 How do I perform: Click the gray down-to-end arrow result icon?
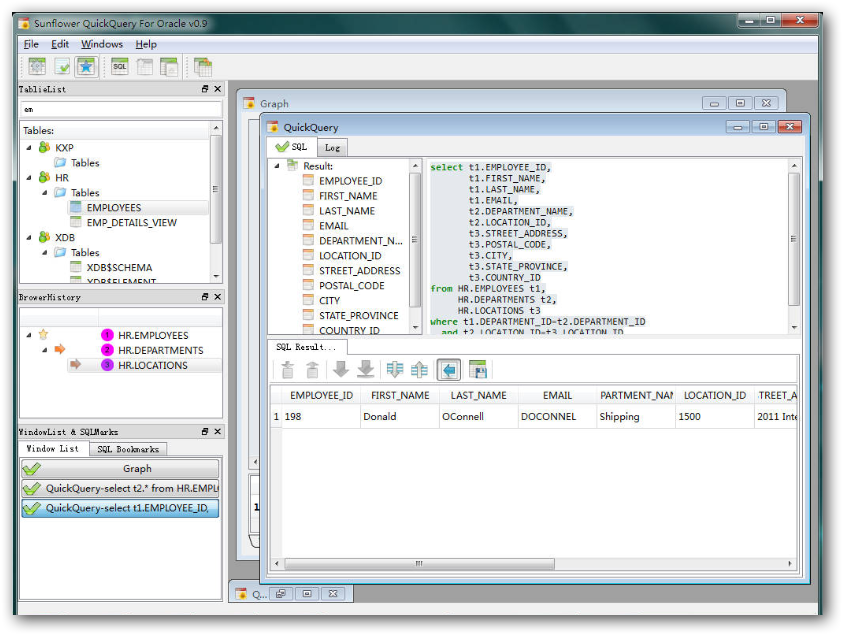pos(366,369)
